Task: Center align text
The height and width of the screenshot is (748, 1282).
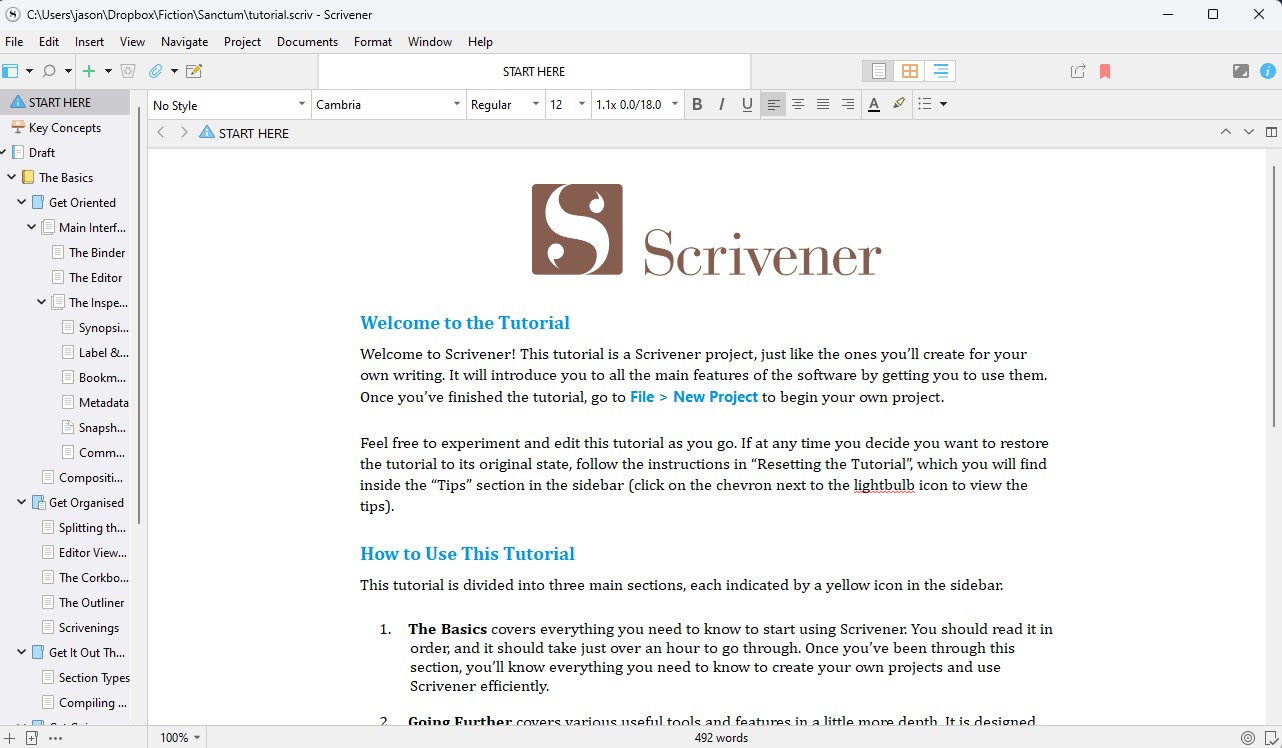Action: [x=798, y=104]
